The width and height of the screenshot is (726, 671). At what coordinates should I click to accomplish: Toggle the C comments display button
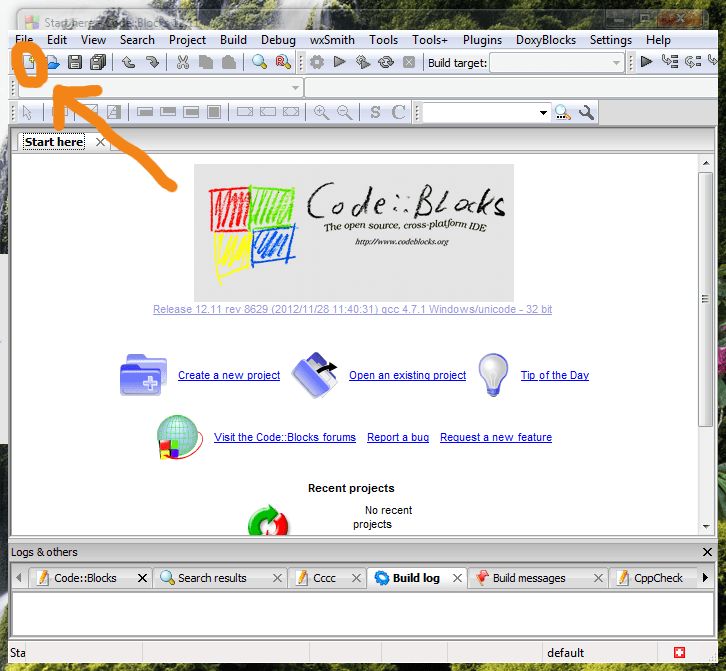399,112
